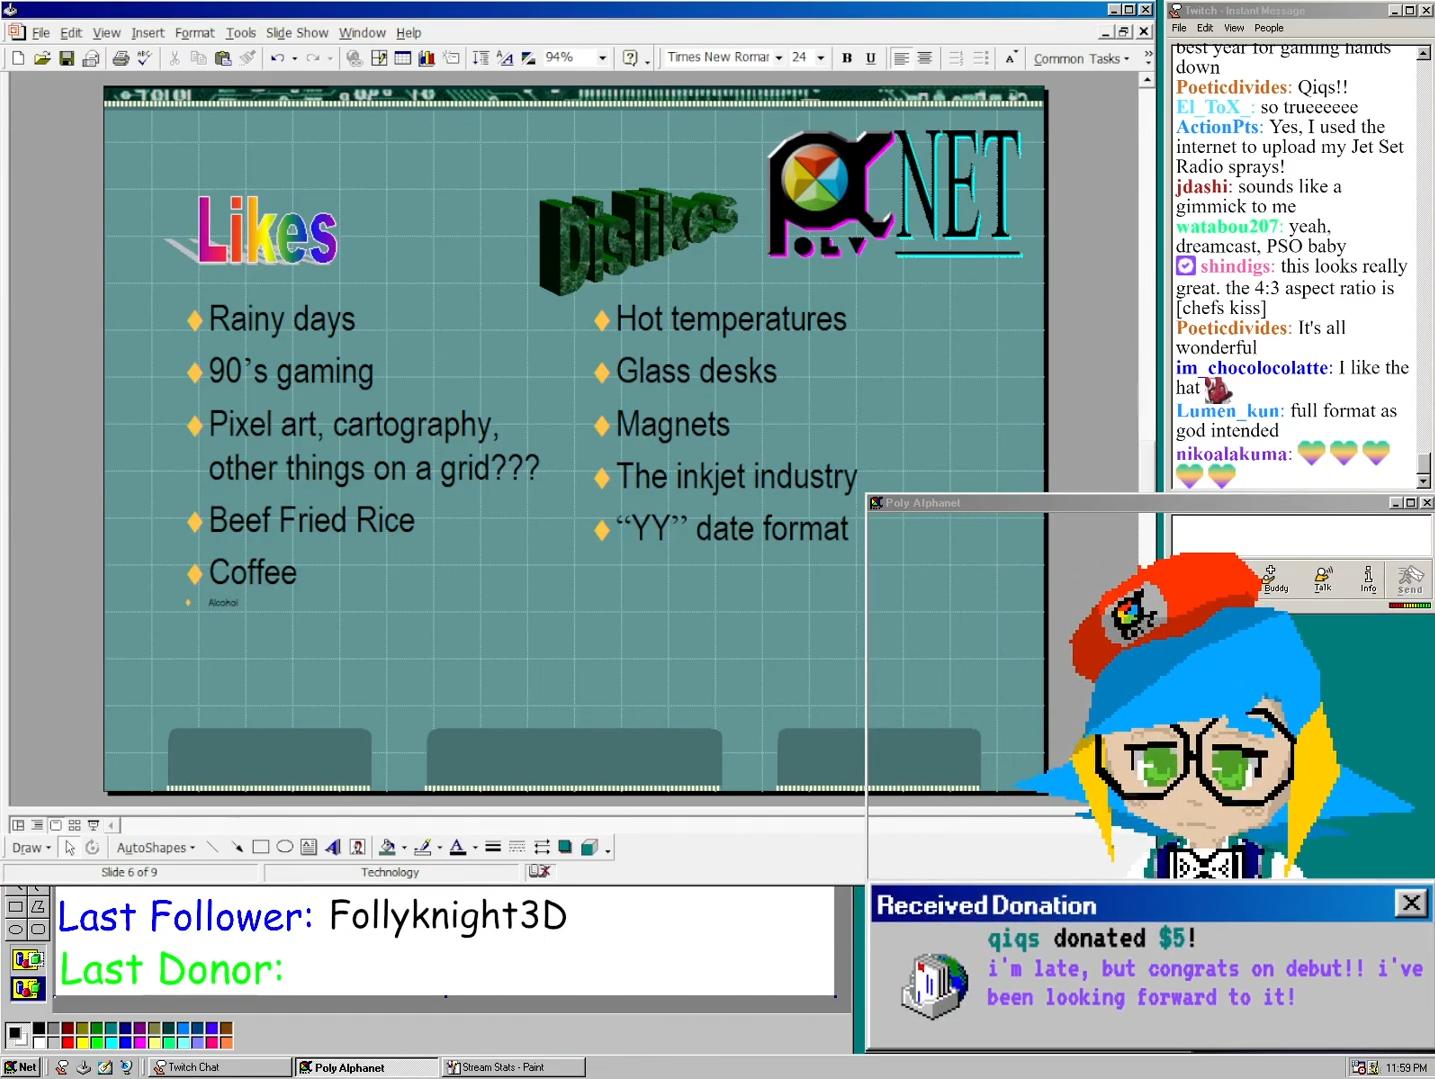Click the Insert Hyperlink globe icon
Viewport: 1435px width, 1079px height.
pos(354,58)
